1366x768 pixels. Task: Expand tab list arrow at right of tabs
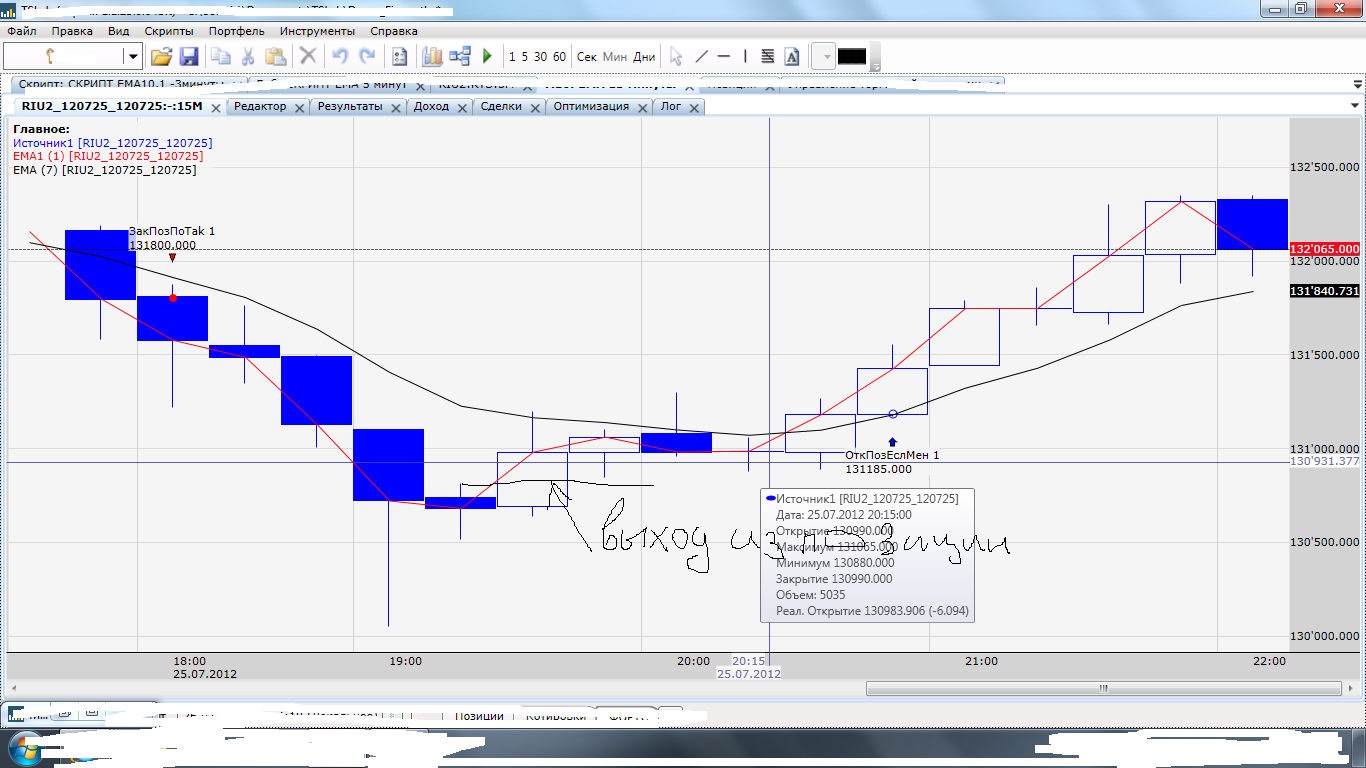click(1354, 106)
